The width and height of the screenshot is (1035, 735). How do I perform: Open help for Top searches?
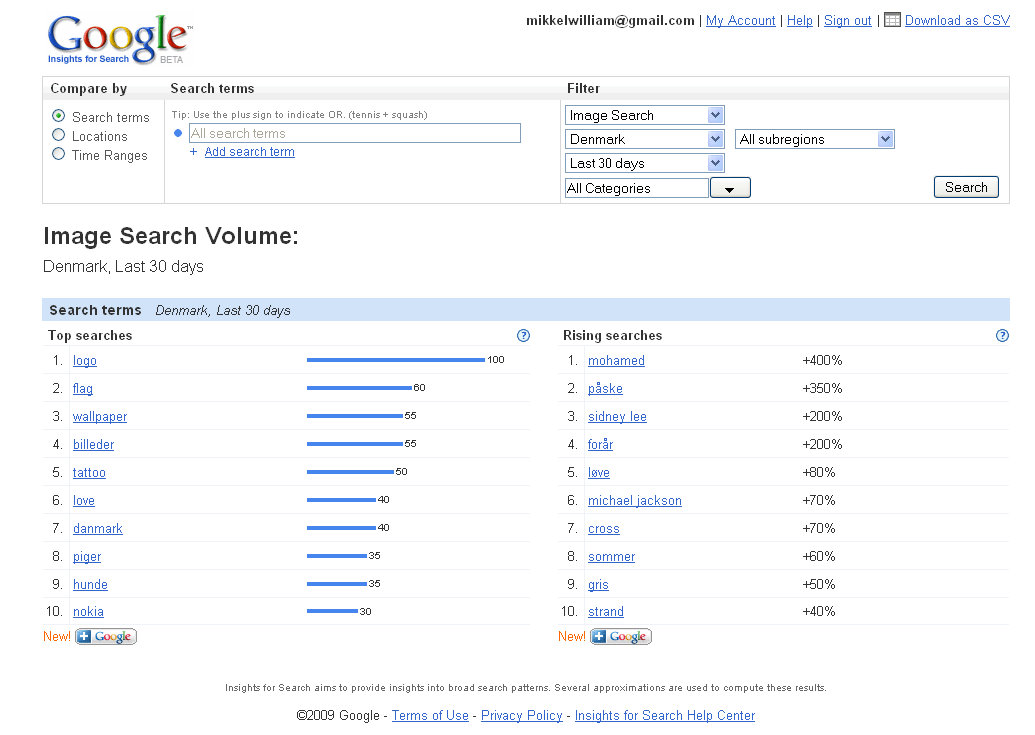(523, 336)
